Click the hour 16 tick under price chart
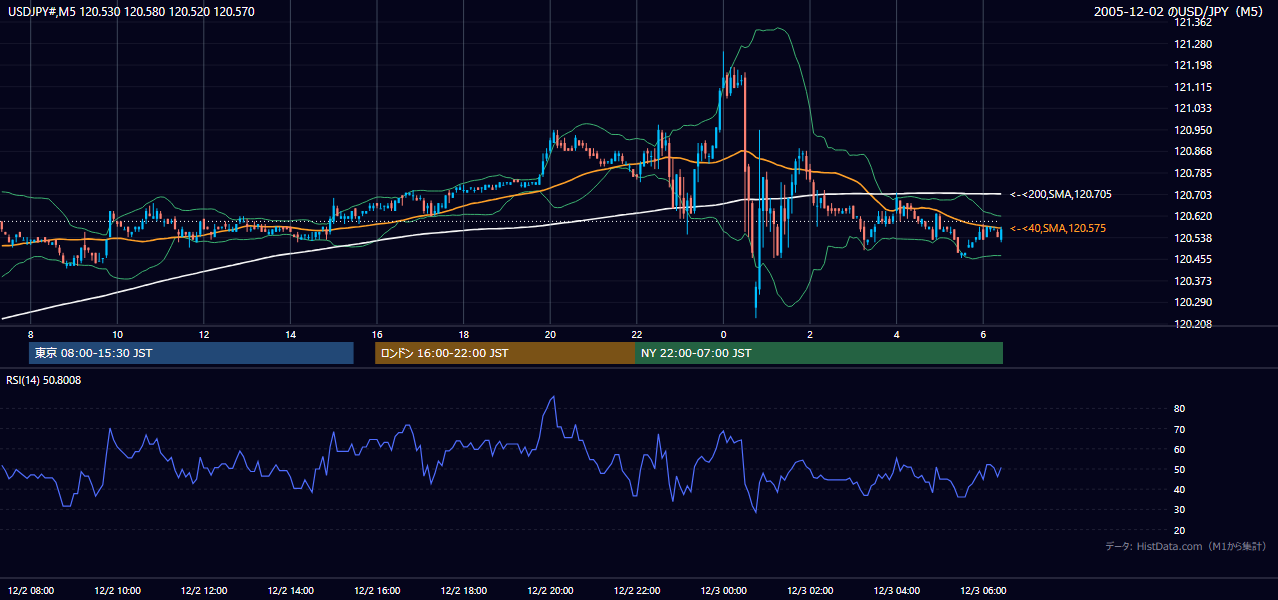This screenshot has height=600, width=1278. [377, 335]
